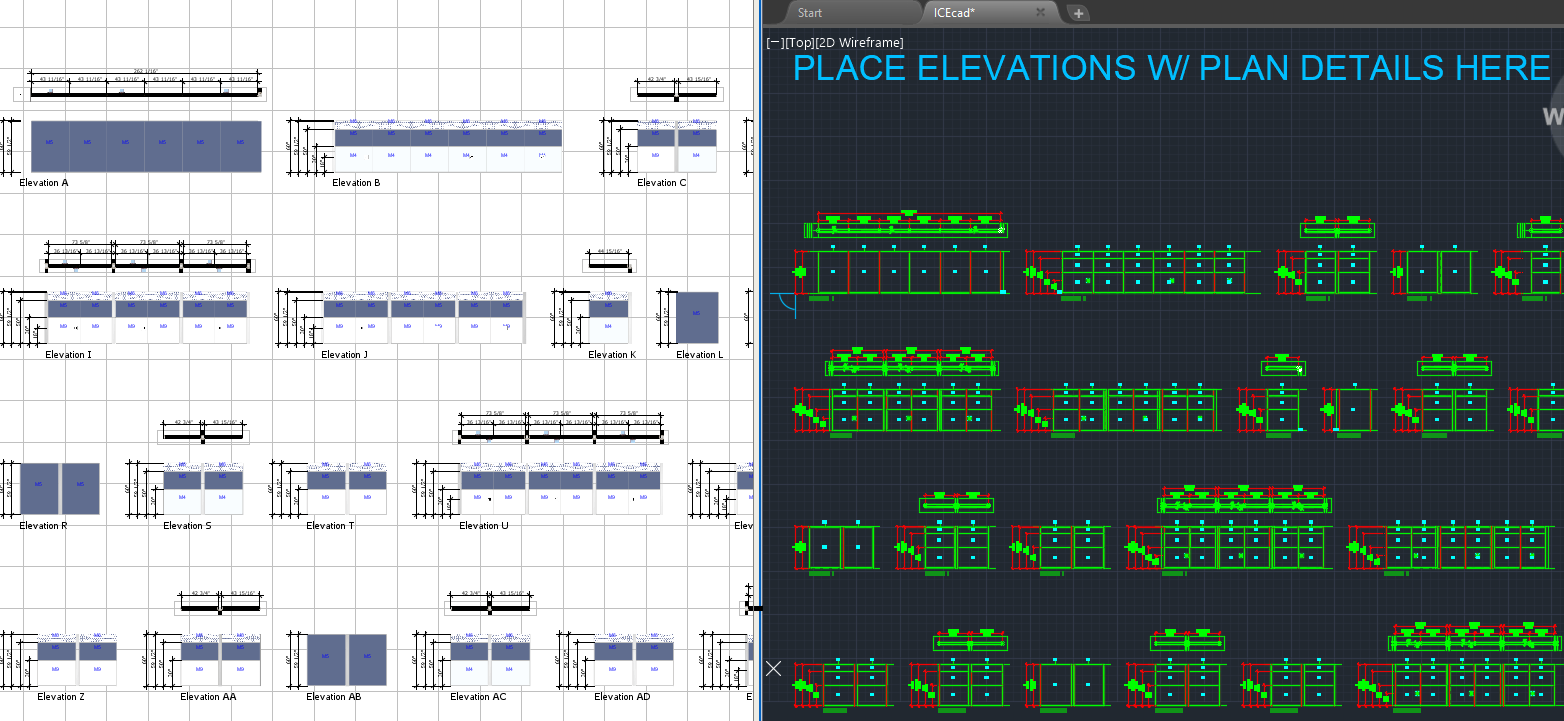Click the Elevation AA label

point(208,697)
